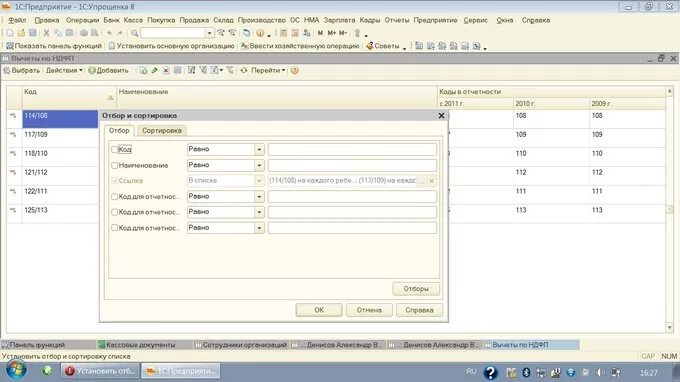The height and width of the screenshot is (382, 680).
Task: Click the New document toolbar icon
Action: (x=10, y=33)
